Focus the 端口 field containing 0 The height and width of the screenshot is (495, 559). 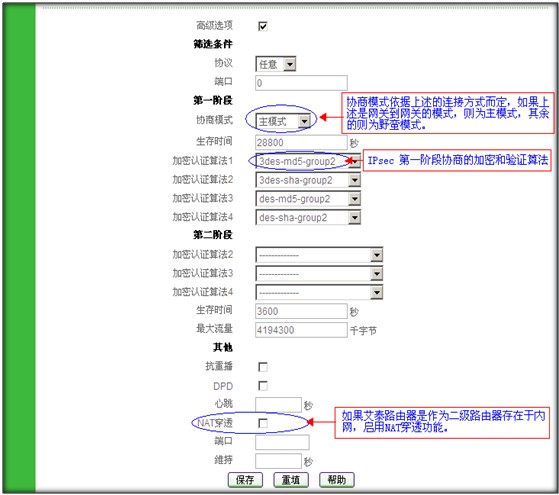pos(301,83)
